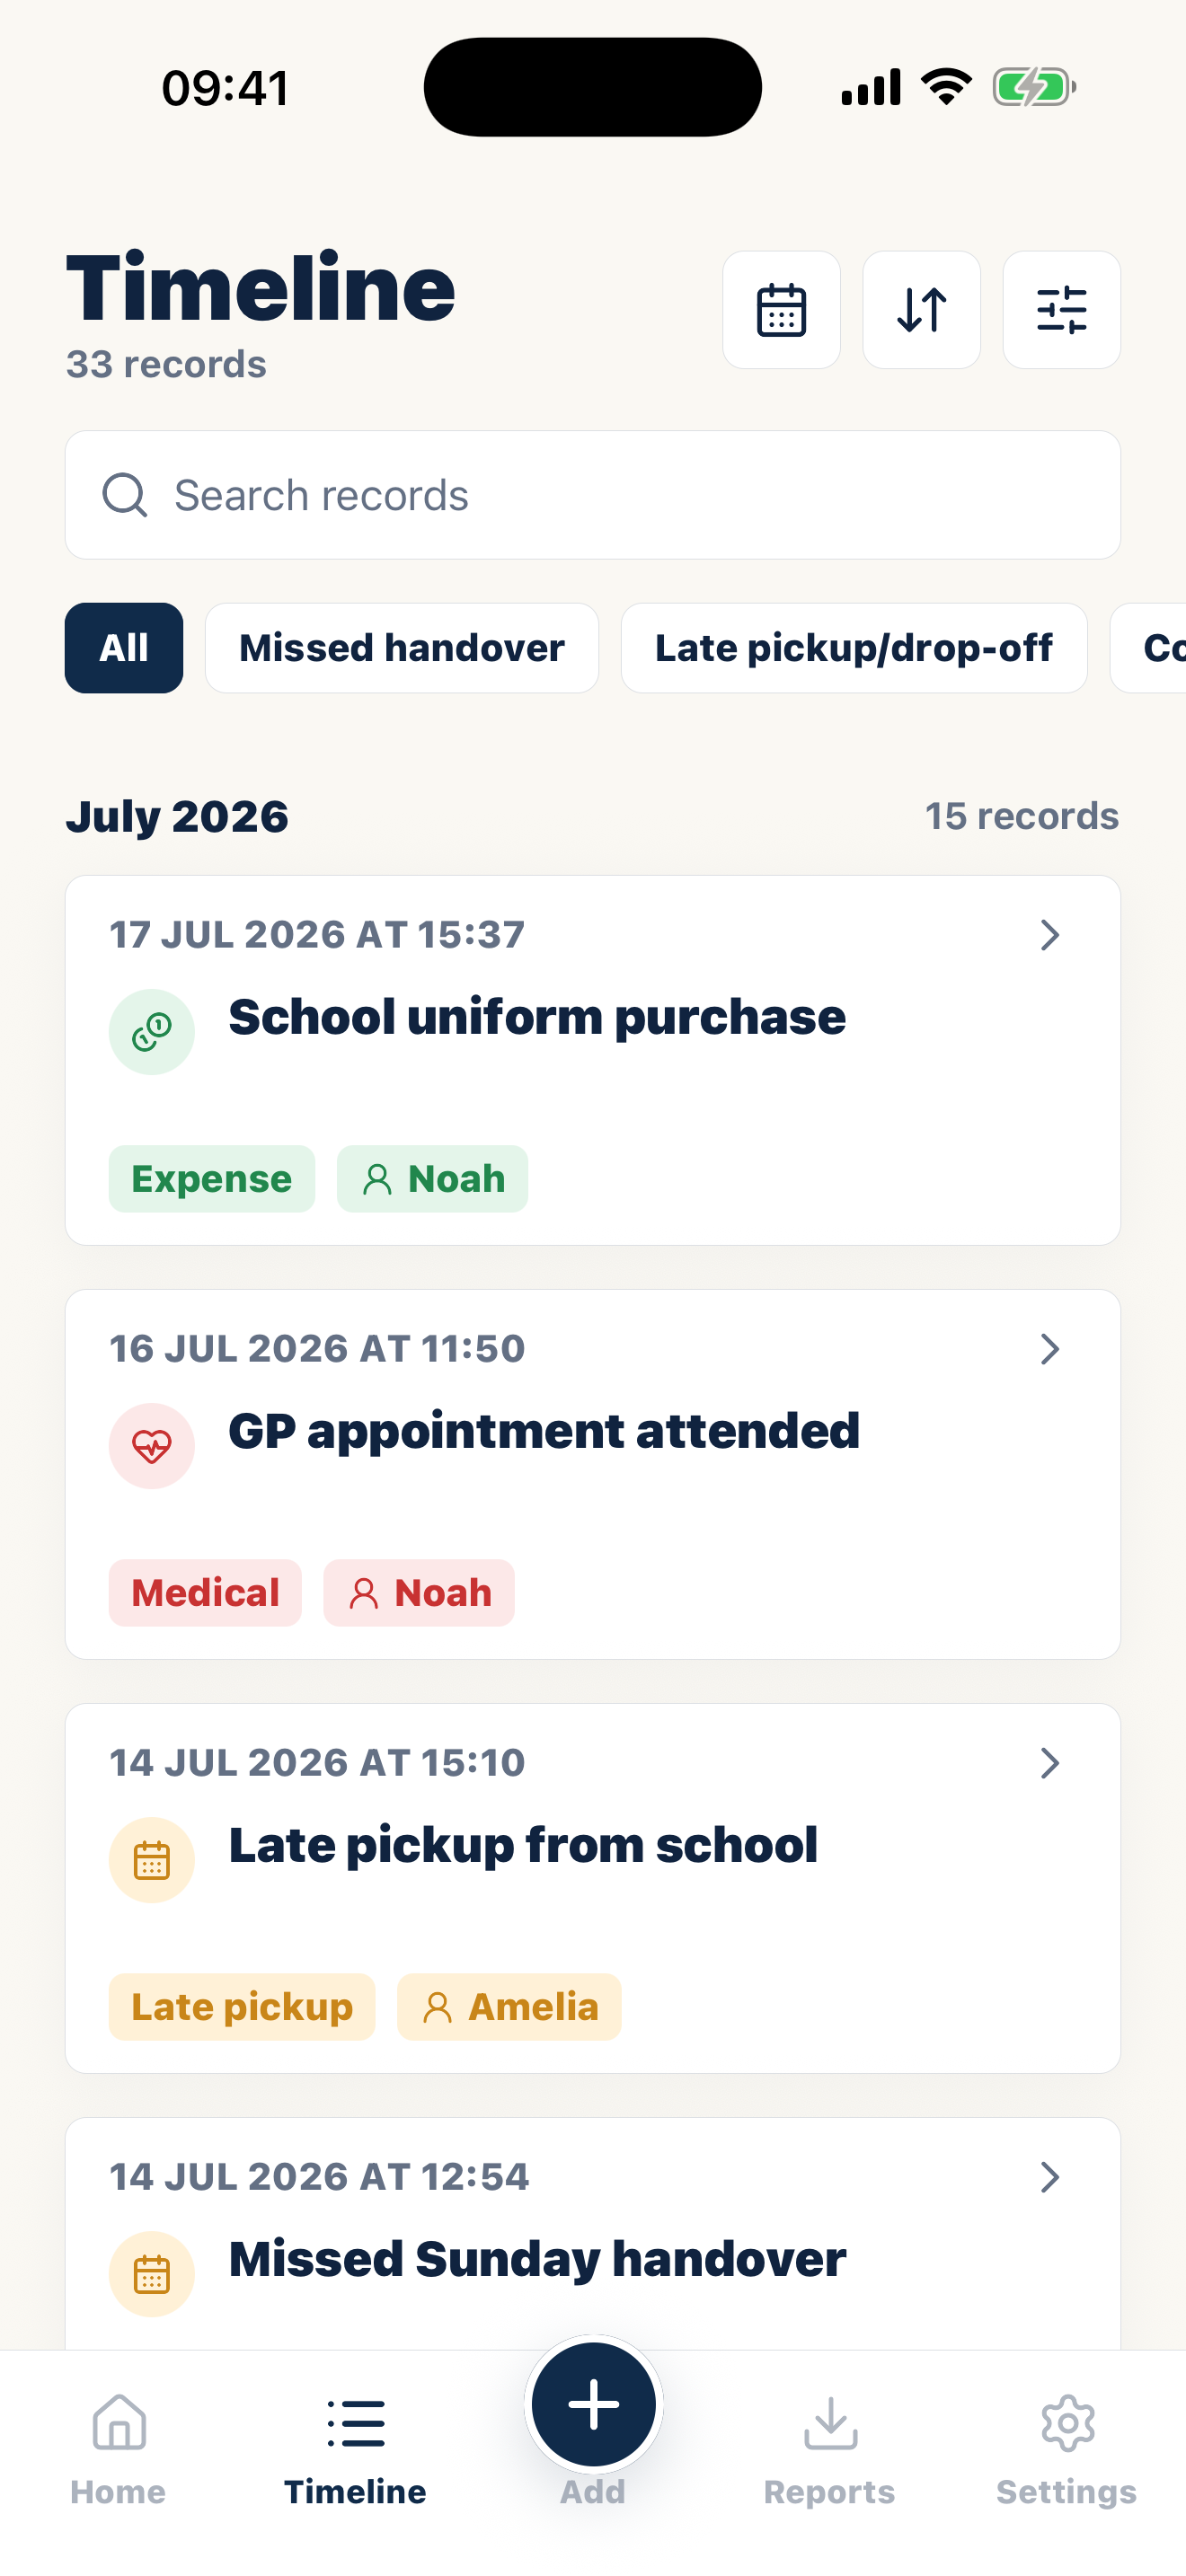1186x2576 pixels.
Task: Tap the Amelia child tag
Action: 509,2007
